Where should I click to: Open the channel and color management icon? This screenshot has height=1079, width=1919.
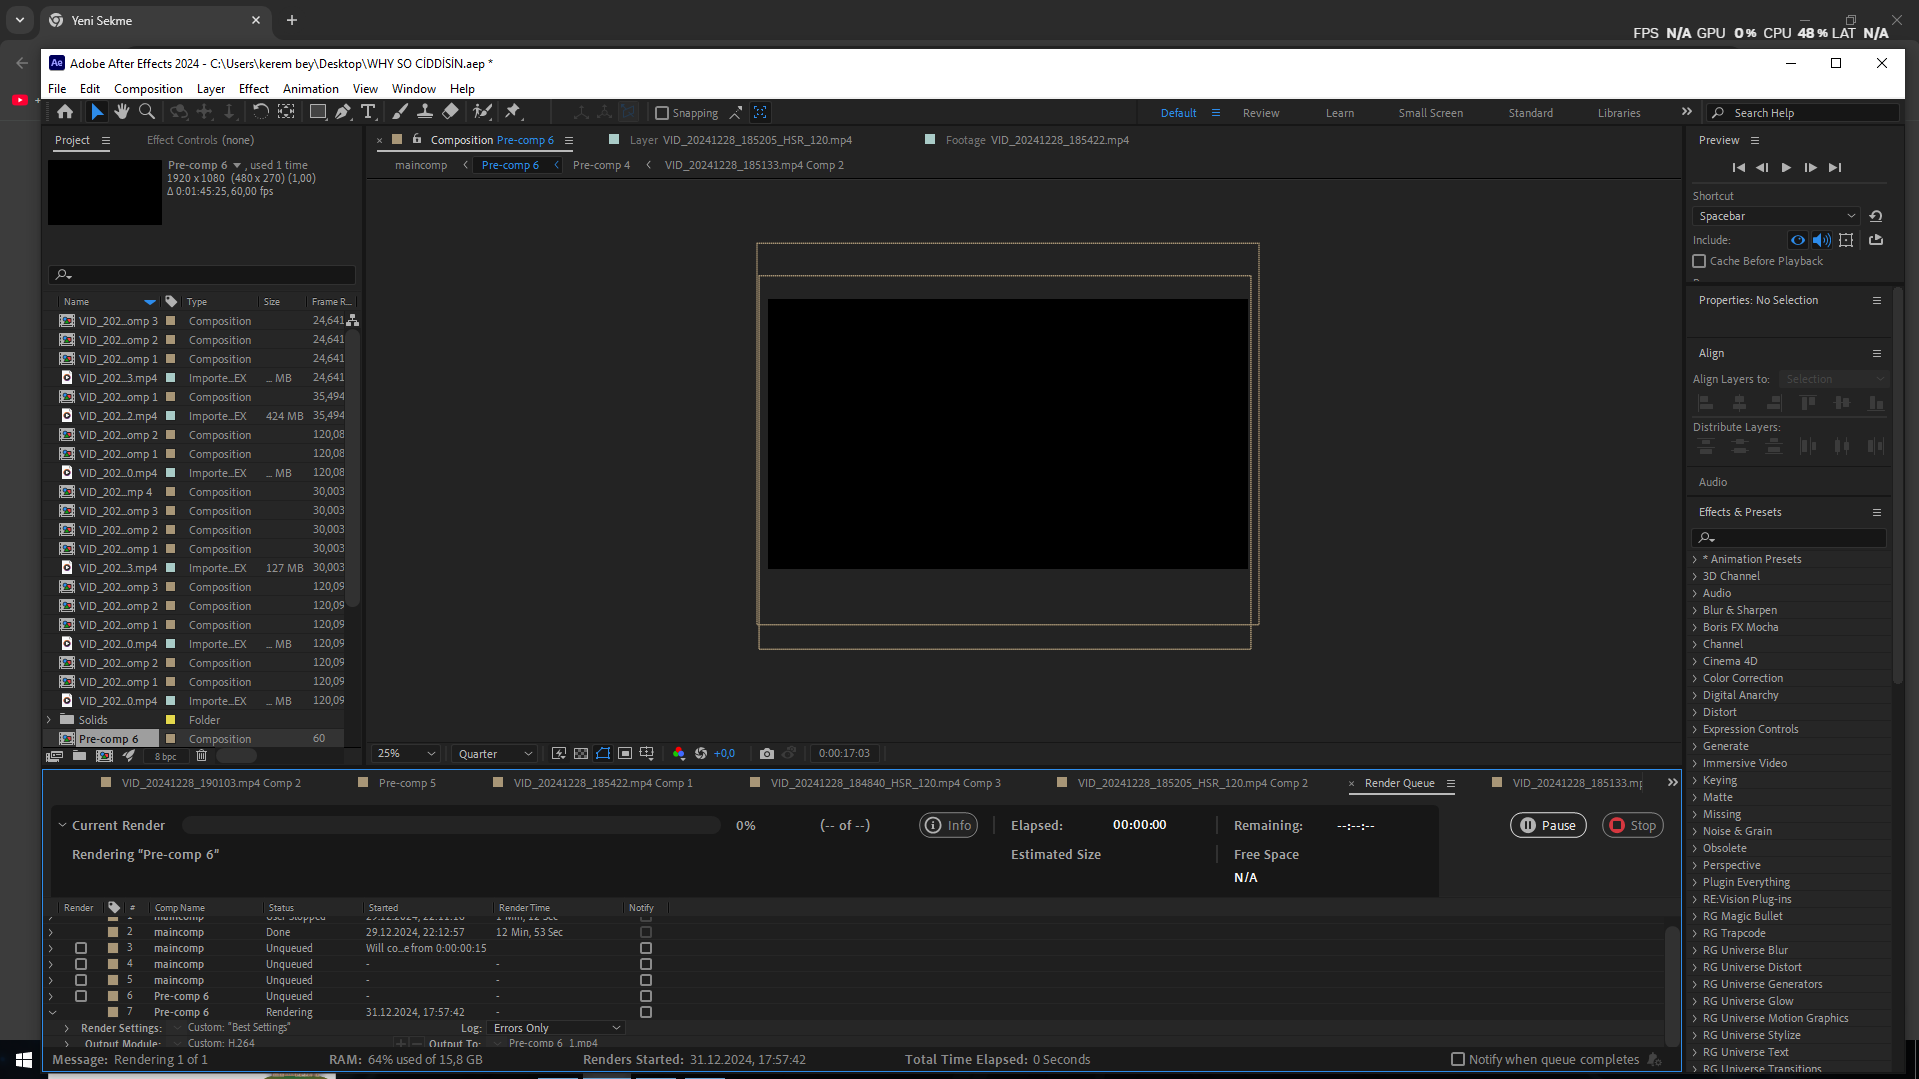pos(679,753)
